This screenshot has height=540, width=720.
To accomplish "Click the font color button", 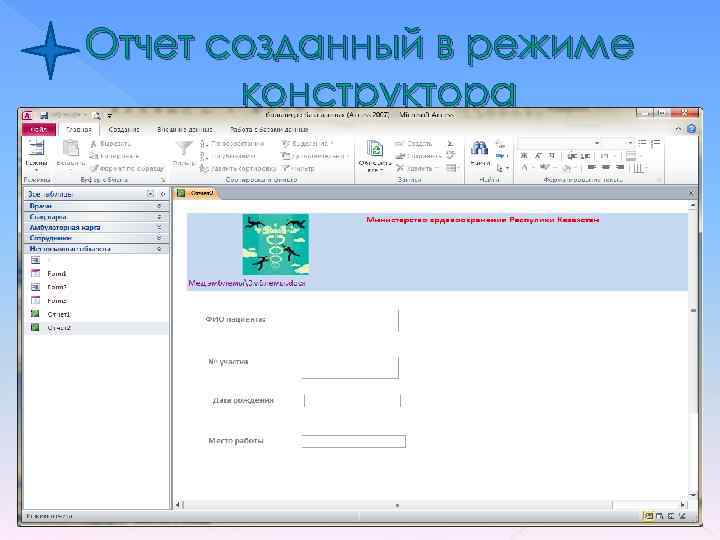I will (525, 168).
